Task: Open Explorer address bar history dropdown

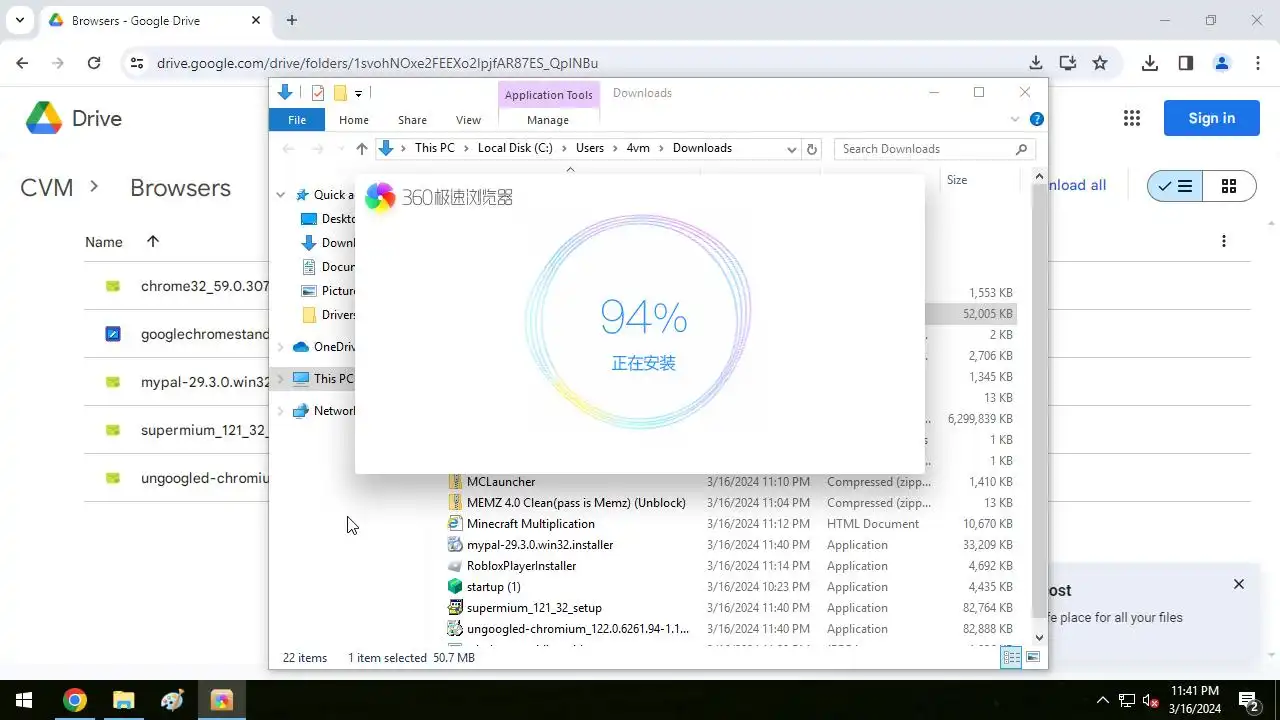Action: [791, 149]
